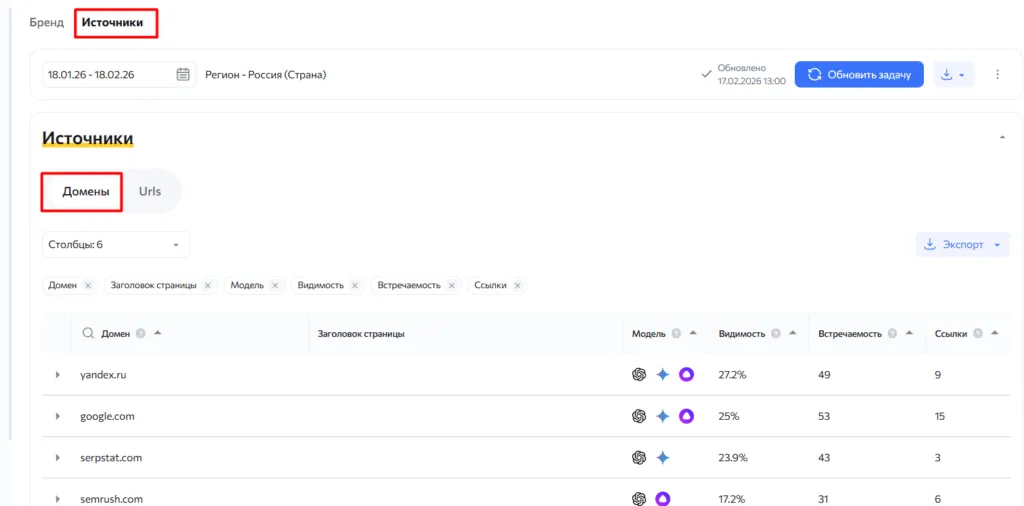1024x506 pixels.
Task: Switch to the Urls tab
Action: 150,192
